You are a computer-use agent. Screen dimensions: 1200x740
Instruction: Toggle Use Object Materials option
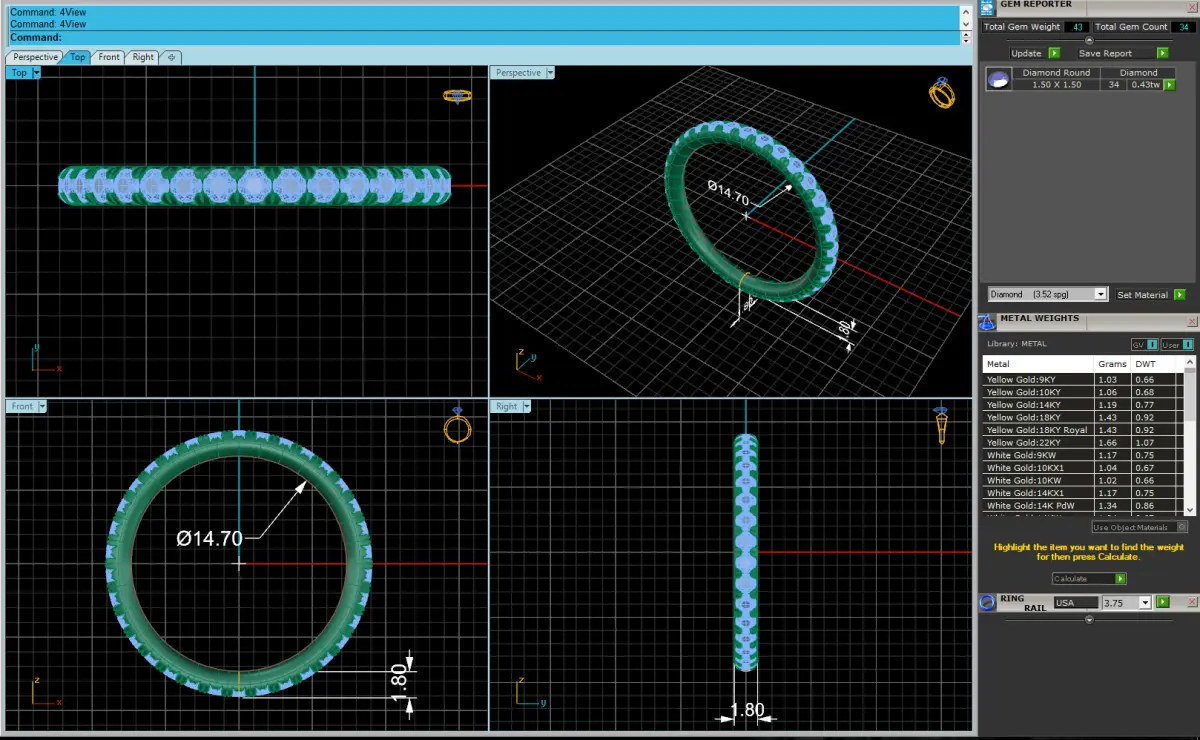[1139, 526]
